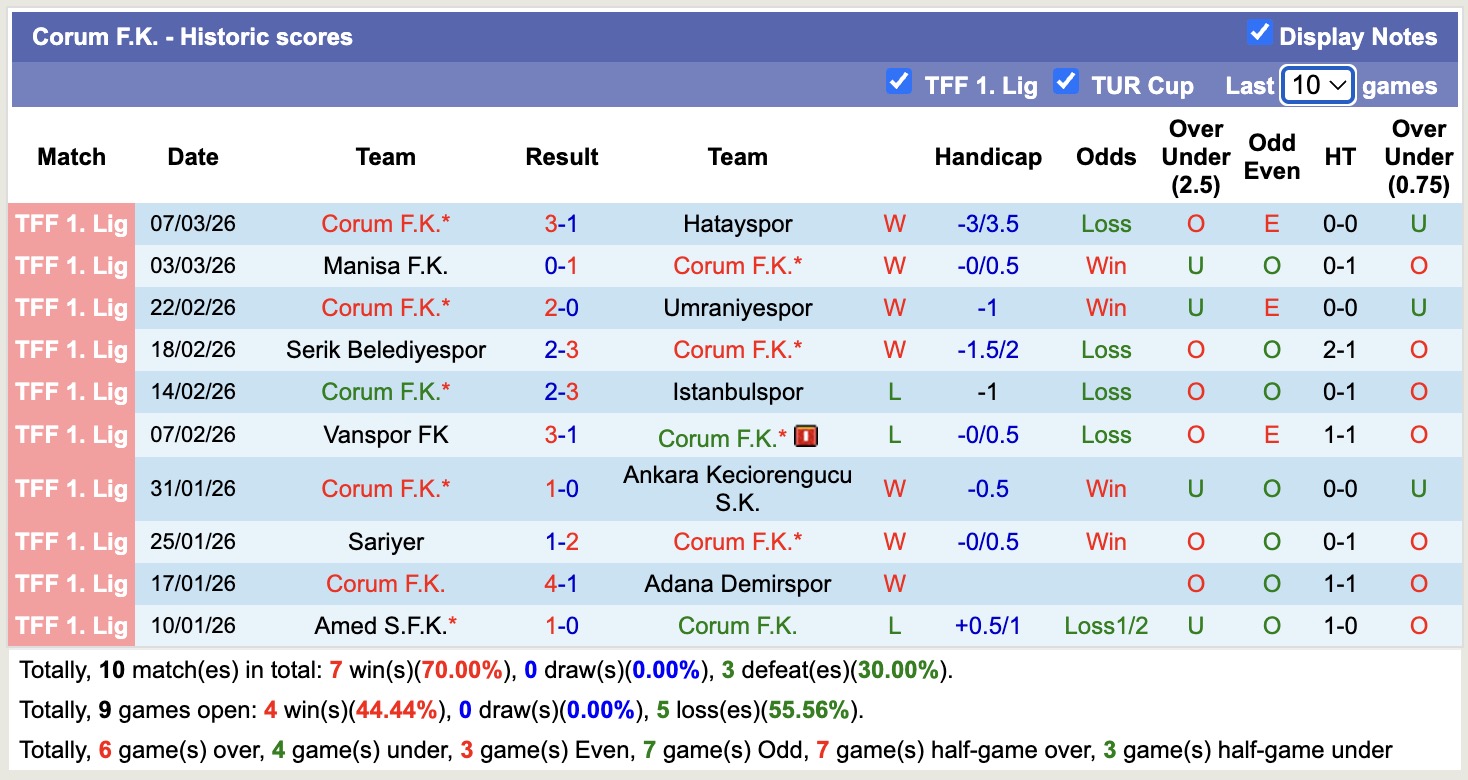The image size is (1468, 780).
Task: Click the 2-3 result versus Istanbulspor
Action: click(561, 392)
